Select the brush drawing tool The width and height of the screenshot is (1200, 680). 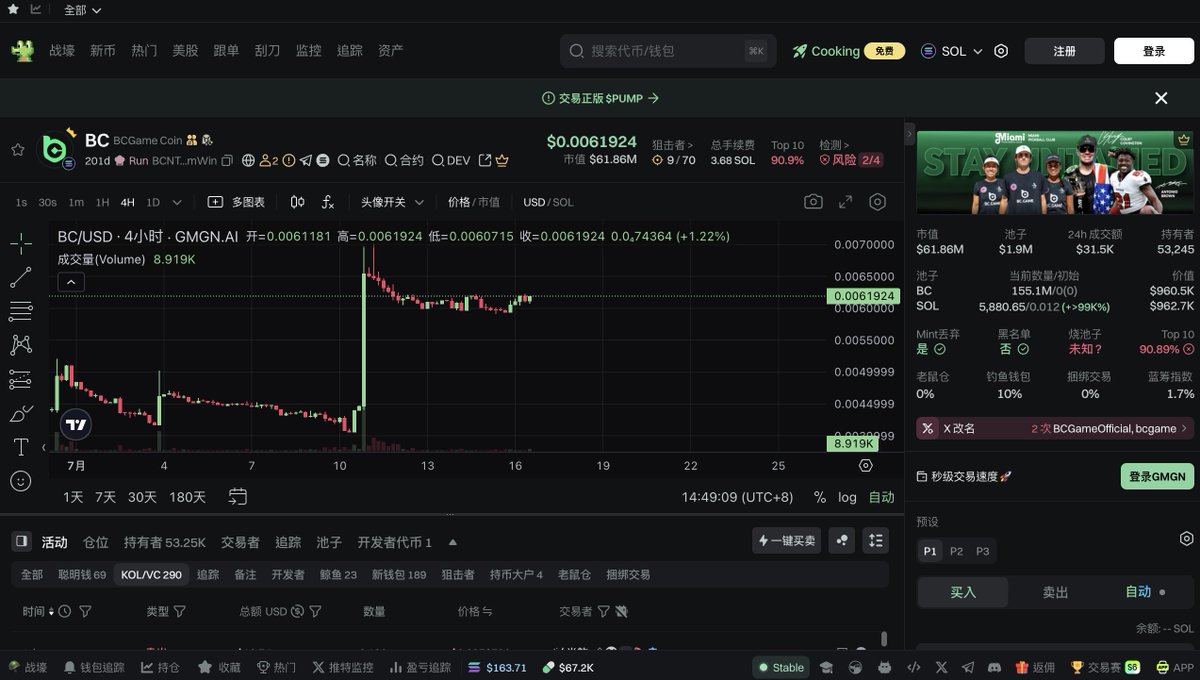(x=20, y=413)
